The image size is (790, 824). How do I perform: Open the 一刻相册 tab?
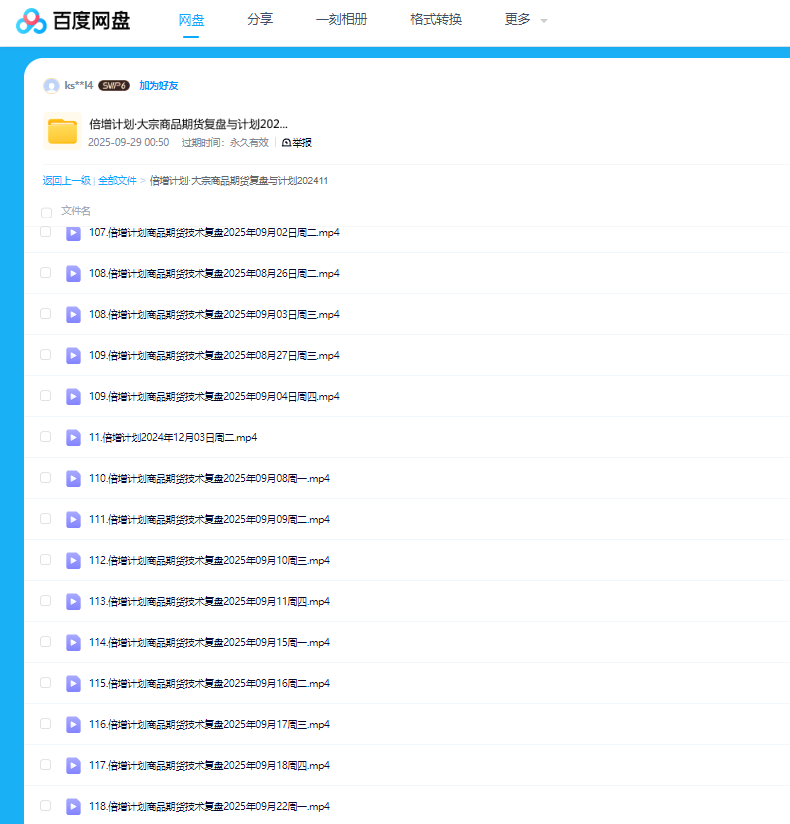(x=341, y=19)
